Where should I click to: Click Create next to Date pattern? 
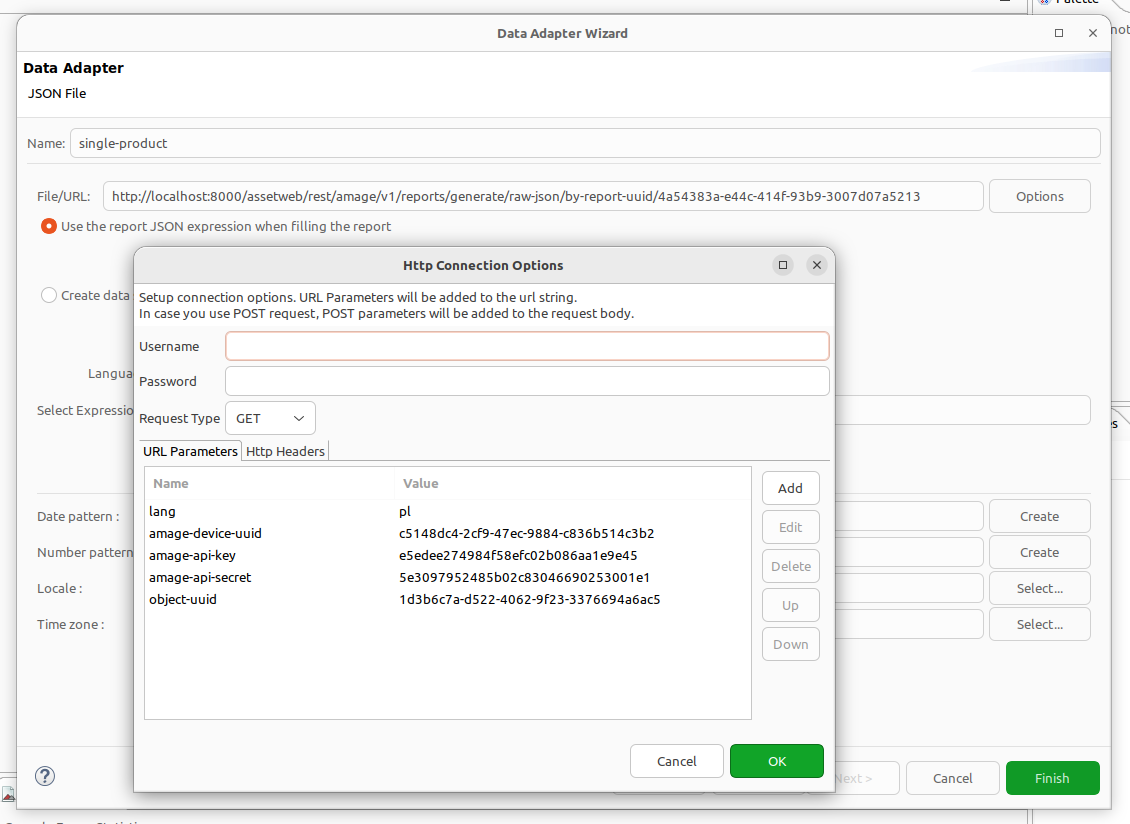[1039, 516]
